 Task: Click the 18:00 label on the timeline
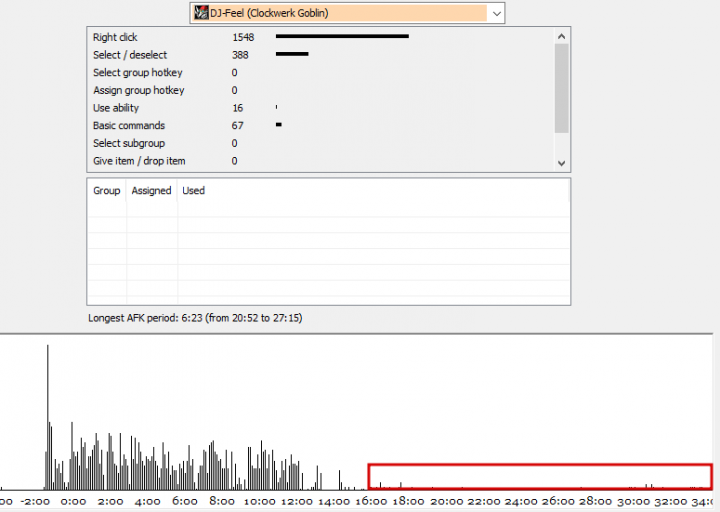[x=408, y=501]
